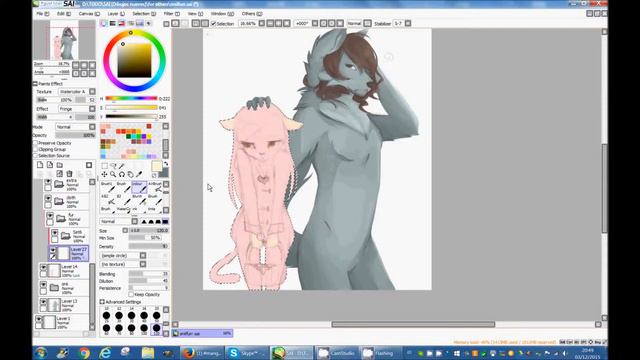Viewport: 640px width, 360px height.
Task: Create a new normal layer
Action: [40, 165]
